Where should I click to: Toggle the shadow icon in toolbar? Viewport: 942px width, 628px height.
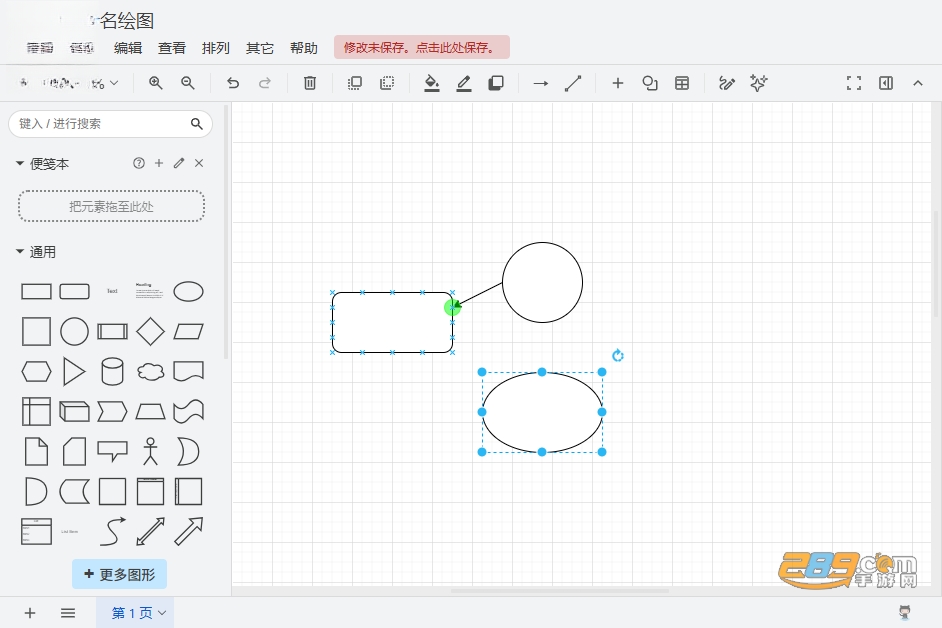496,83
